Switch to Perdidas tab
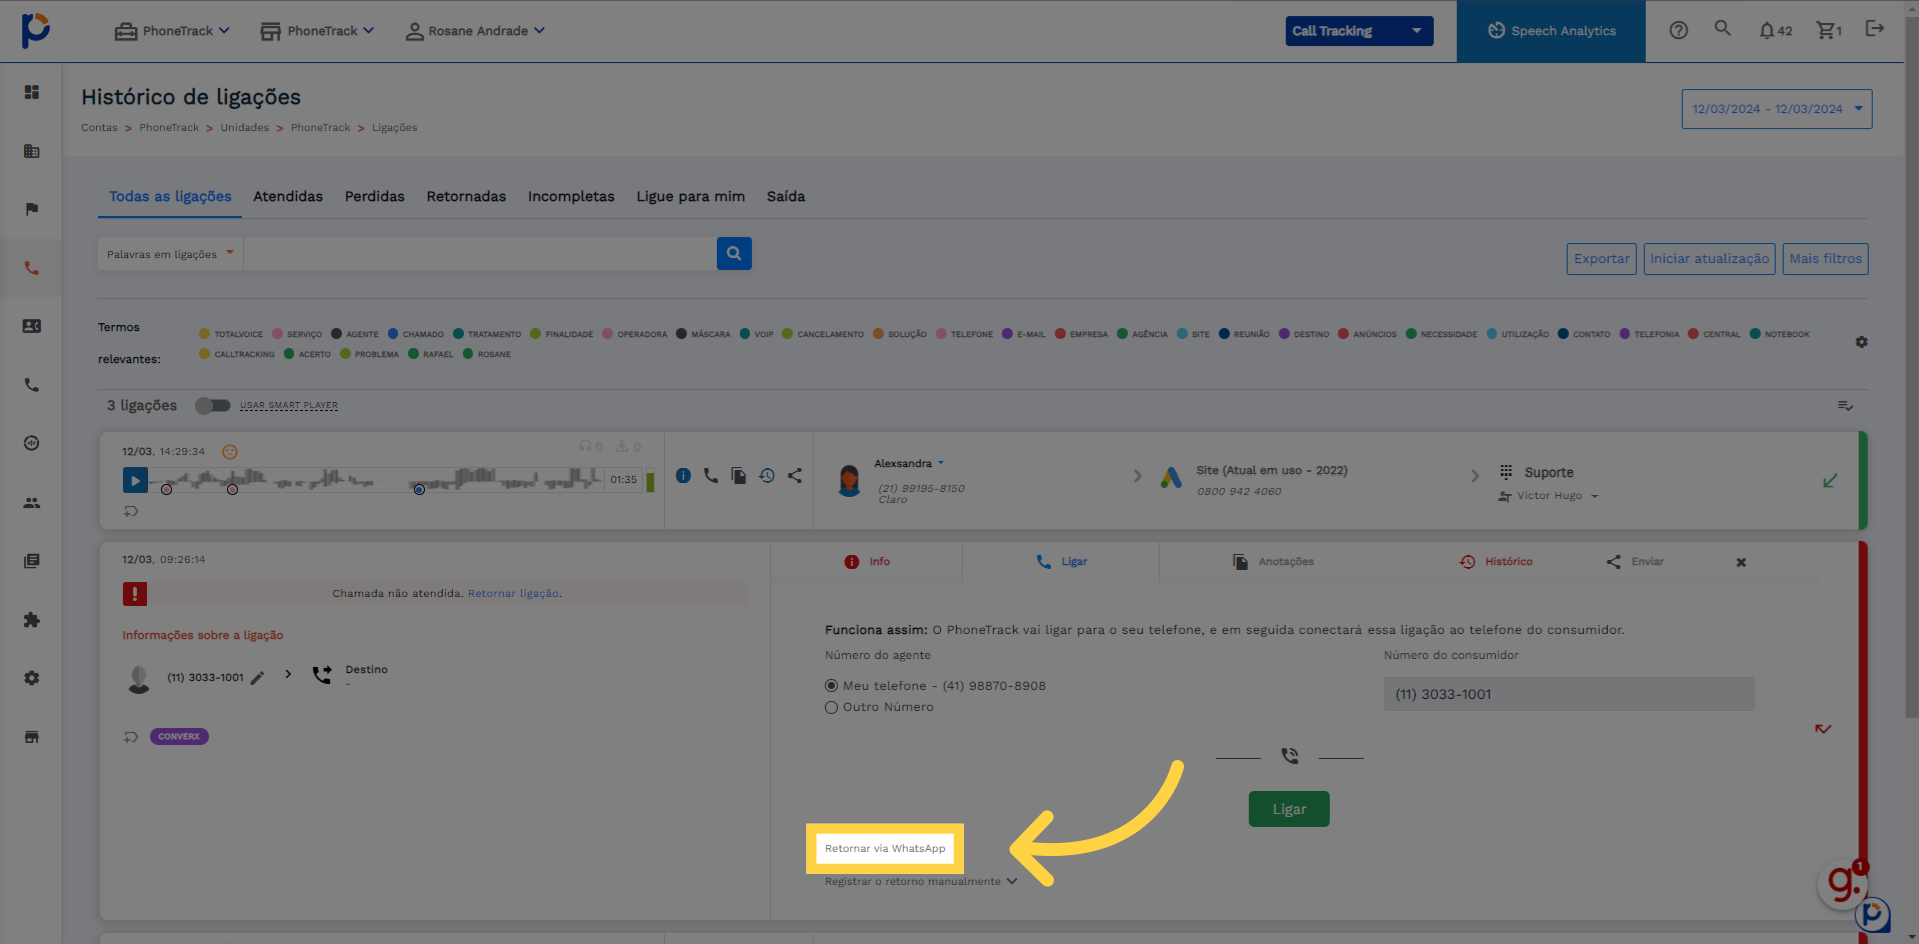This screenshot has width=1919, height=944. [x=375, y=197]
